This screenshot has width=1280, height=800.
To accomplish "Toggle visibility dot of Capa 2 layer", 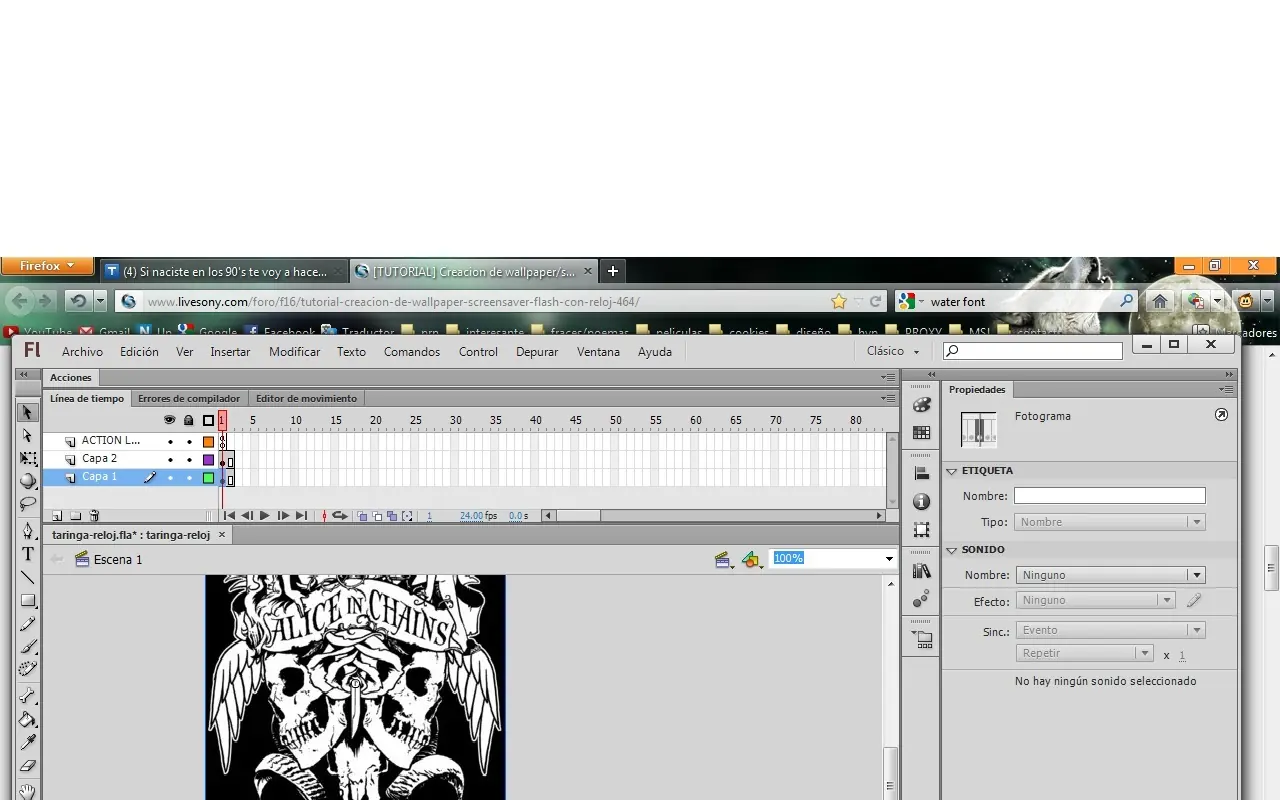I will (170, 459).
